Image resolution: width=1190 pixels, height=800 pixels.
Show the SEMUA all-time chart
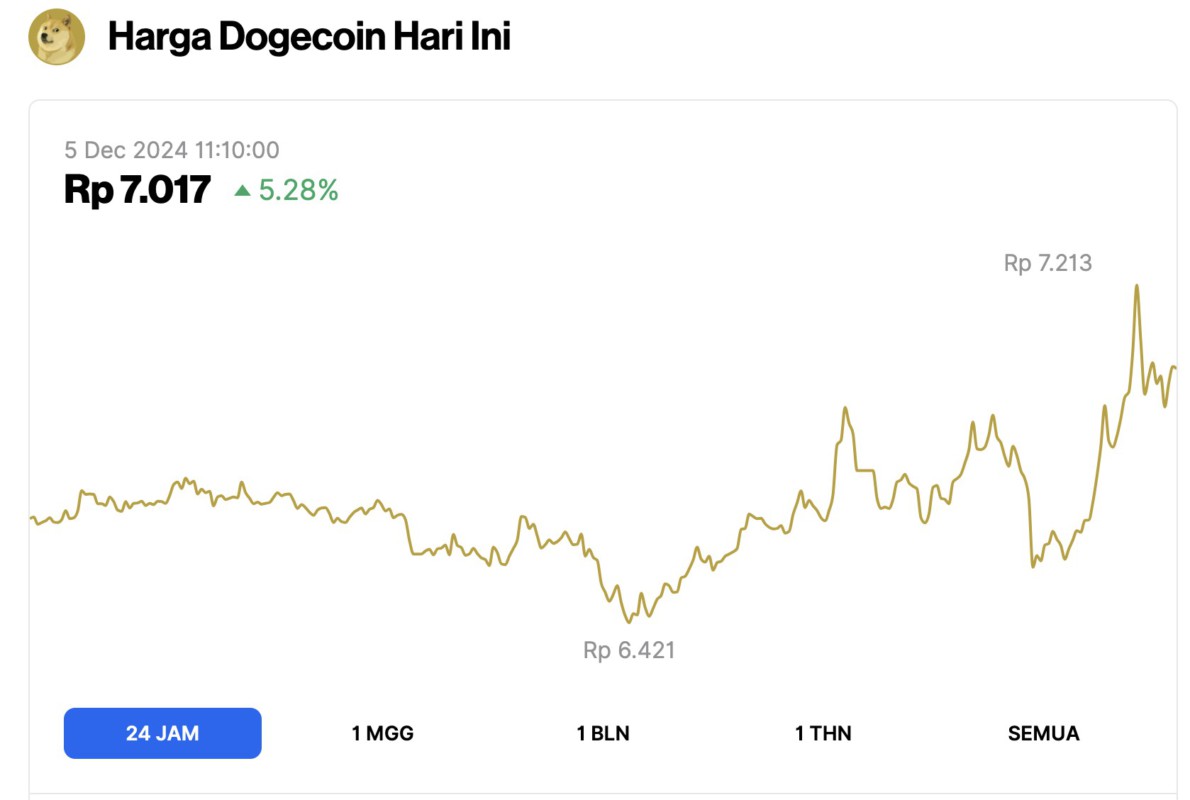point(1043,732)
